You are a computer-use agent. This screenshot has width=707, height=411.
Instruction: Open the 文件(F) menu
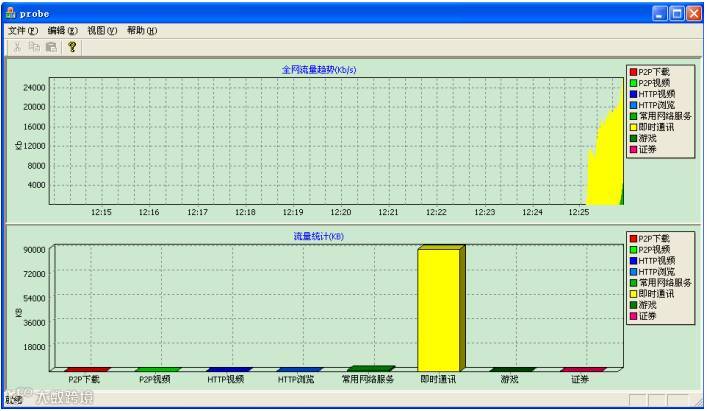click(23, 31)
